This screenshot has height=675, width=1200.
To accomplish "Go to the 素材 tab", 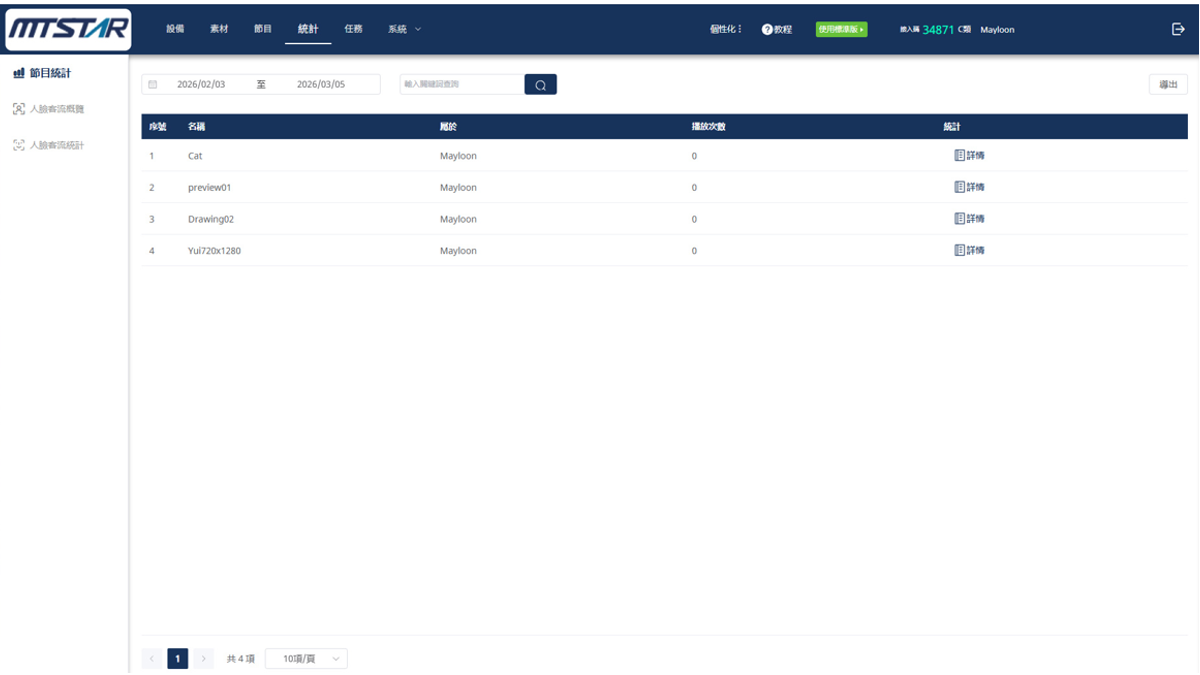I will (219, 29).
